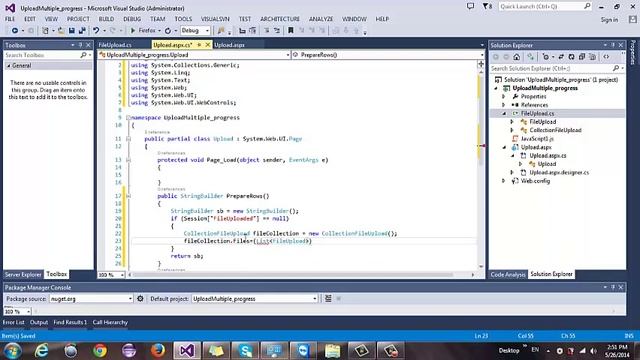
Task: Open Internet Explorer from the taskbar
Action: pyautogui.click(x=41, y=351)
